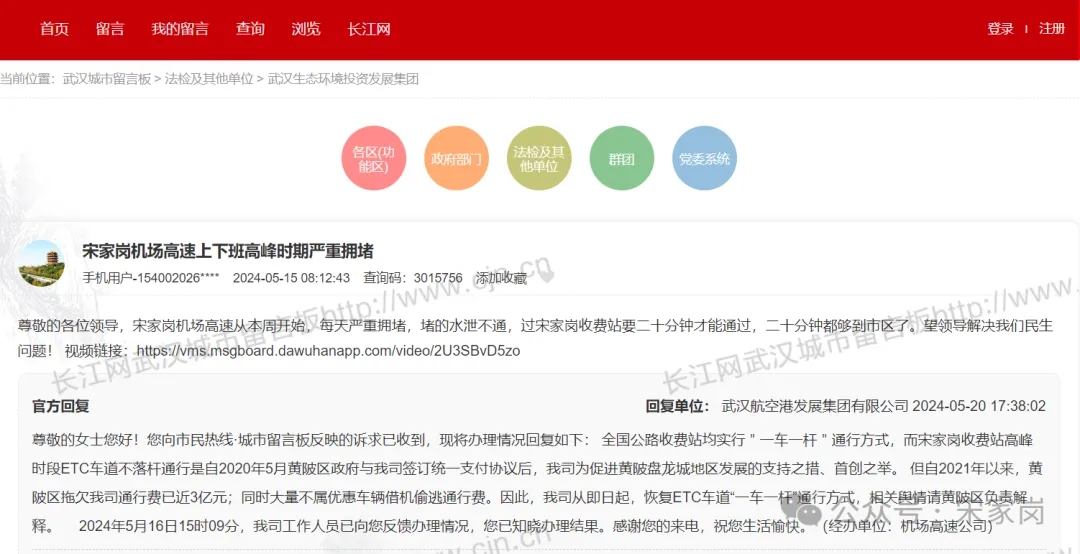This screenshot has height=554, width=1080.
Task: Select the 政府部门 orange circle icon
Action: [x=457, y=159]
